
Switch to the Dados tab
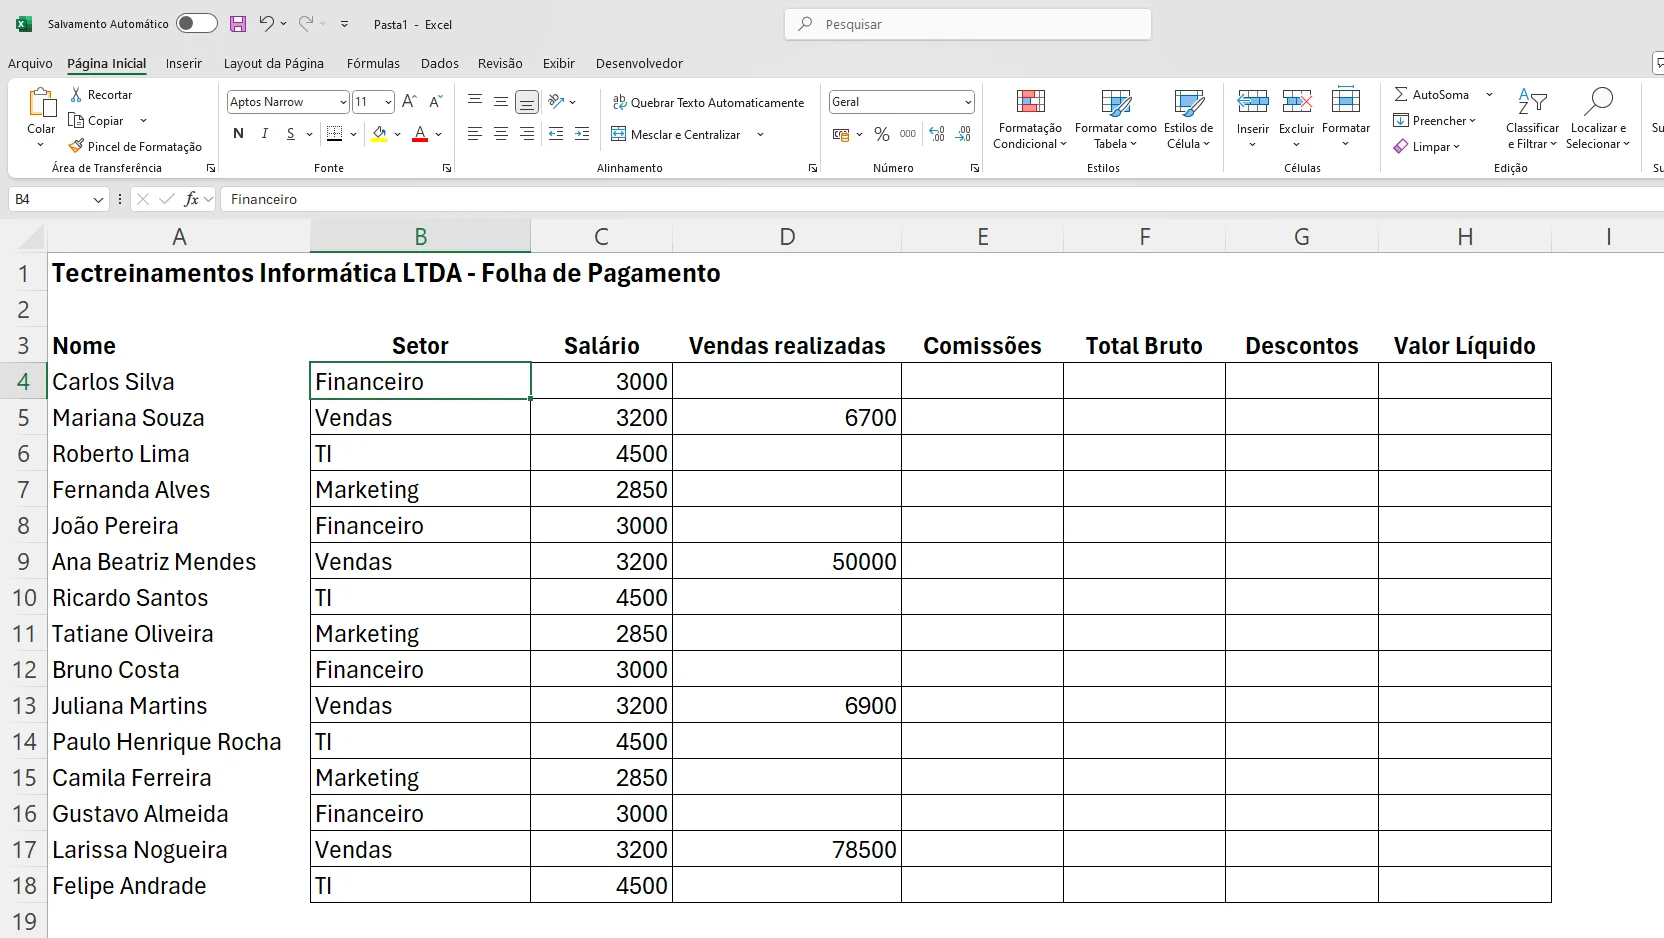(x=440, y=63)
